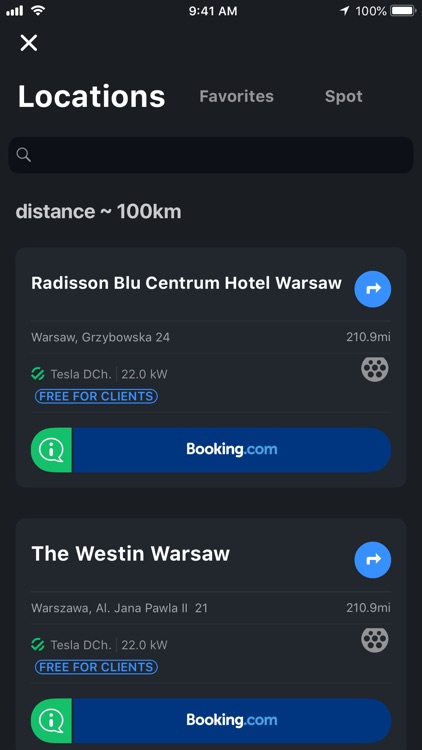
Task: Tap Westin FREE FOR CLIENTS badge
Action: (x=96, y=667)
